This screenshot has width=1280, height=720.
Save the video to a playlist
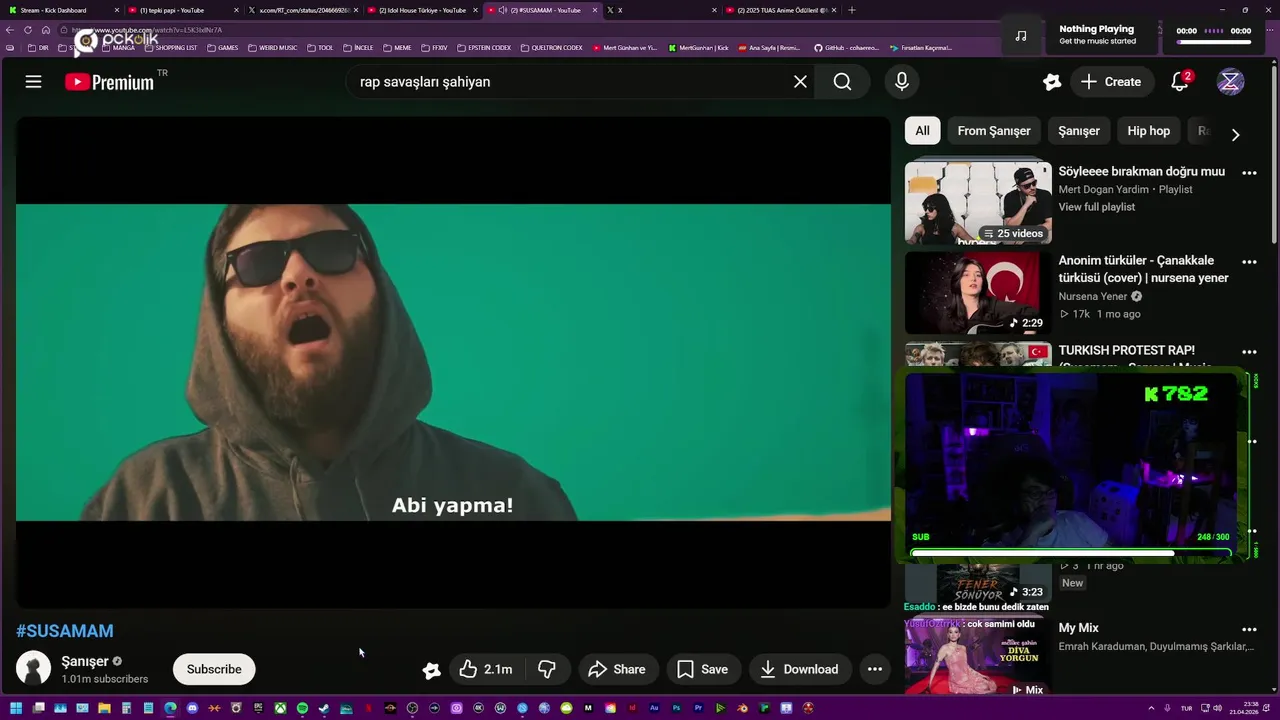(x=703, y=669)
